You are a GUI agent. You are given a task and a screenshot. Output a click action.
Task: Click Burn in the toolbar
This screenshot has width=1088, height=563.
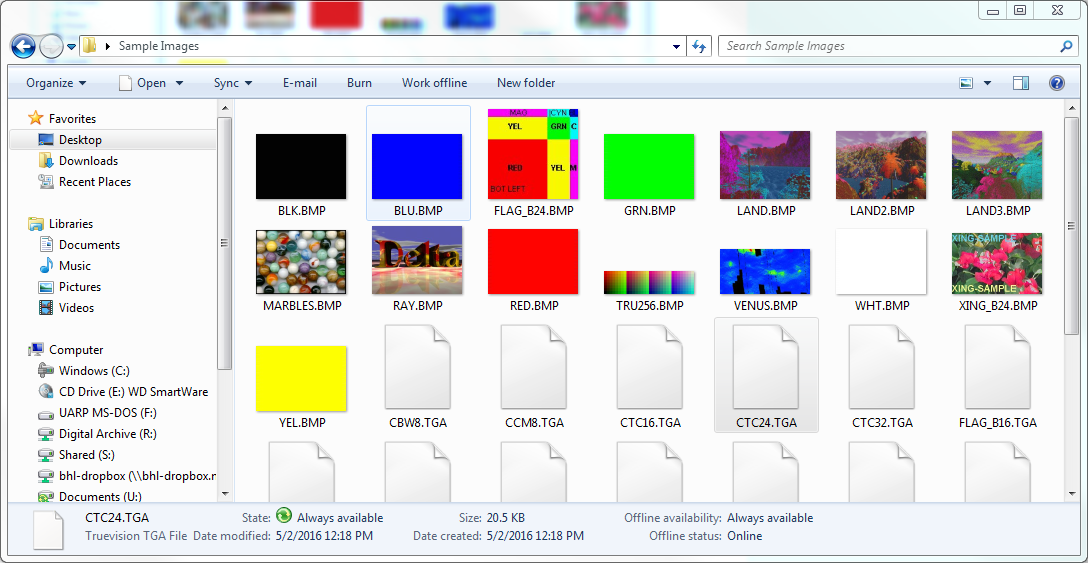click(359, 83)
